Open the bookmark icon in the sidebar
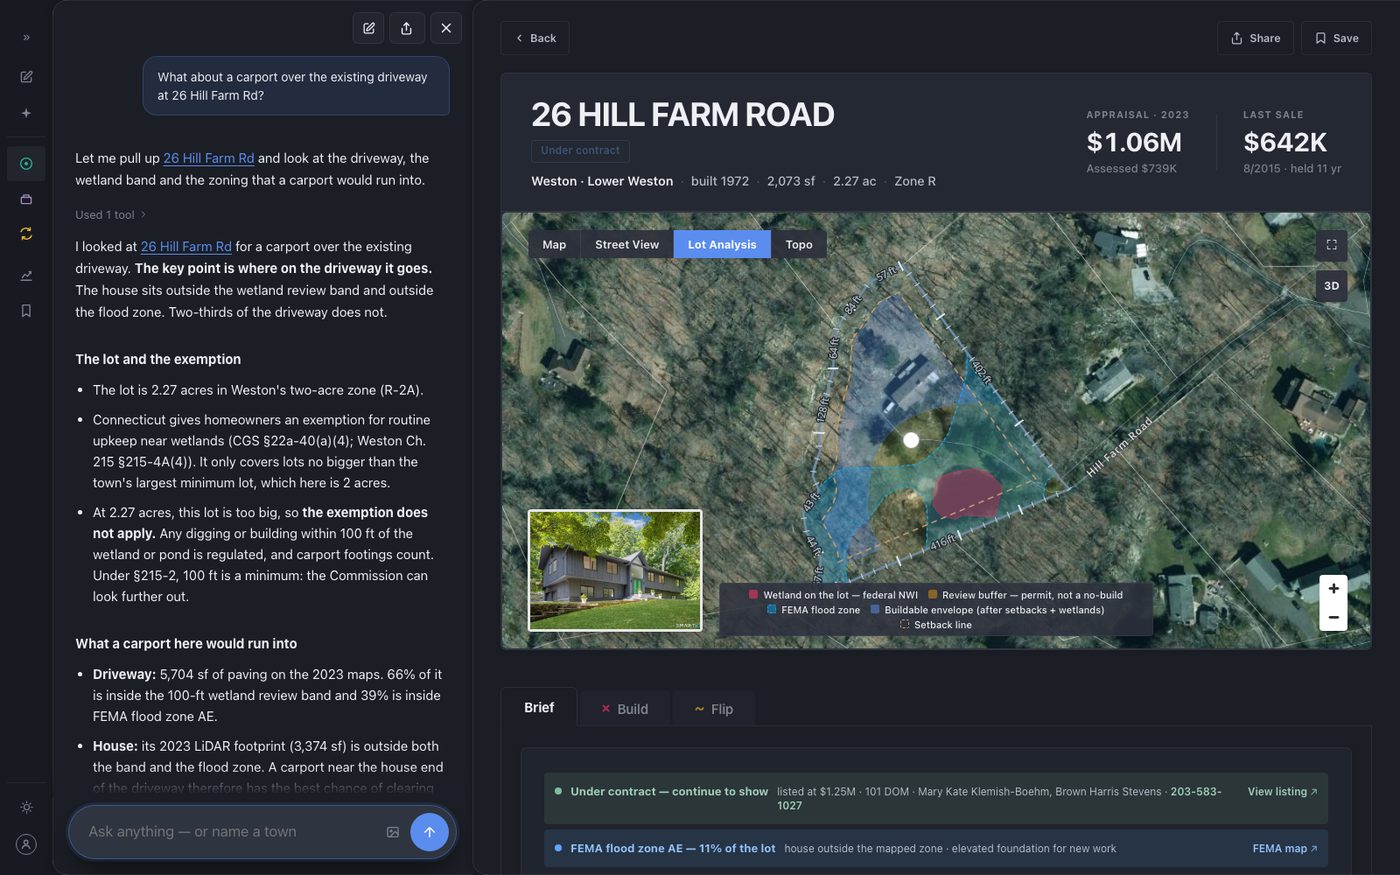This screenshot has height=875, width=1400. coord(26,311)
